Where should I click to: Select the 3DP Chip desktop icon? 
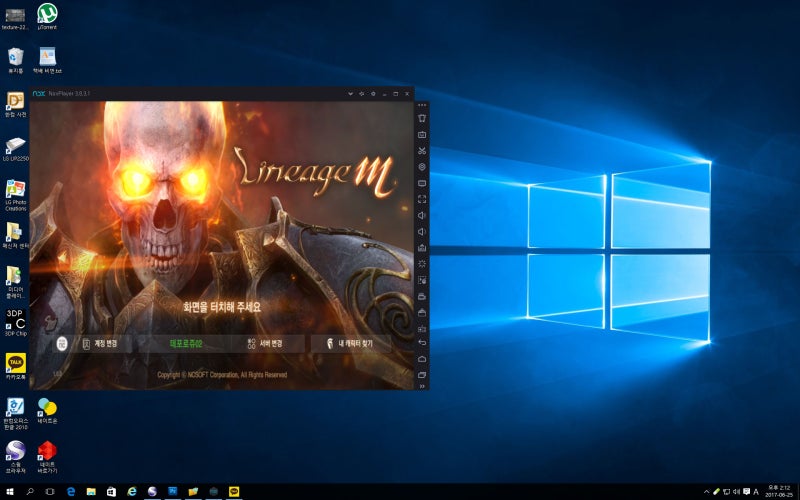[x=15, y=323]
